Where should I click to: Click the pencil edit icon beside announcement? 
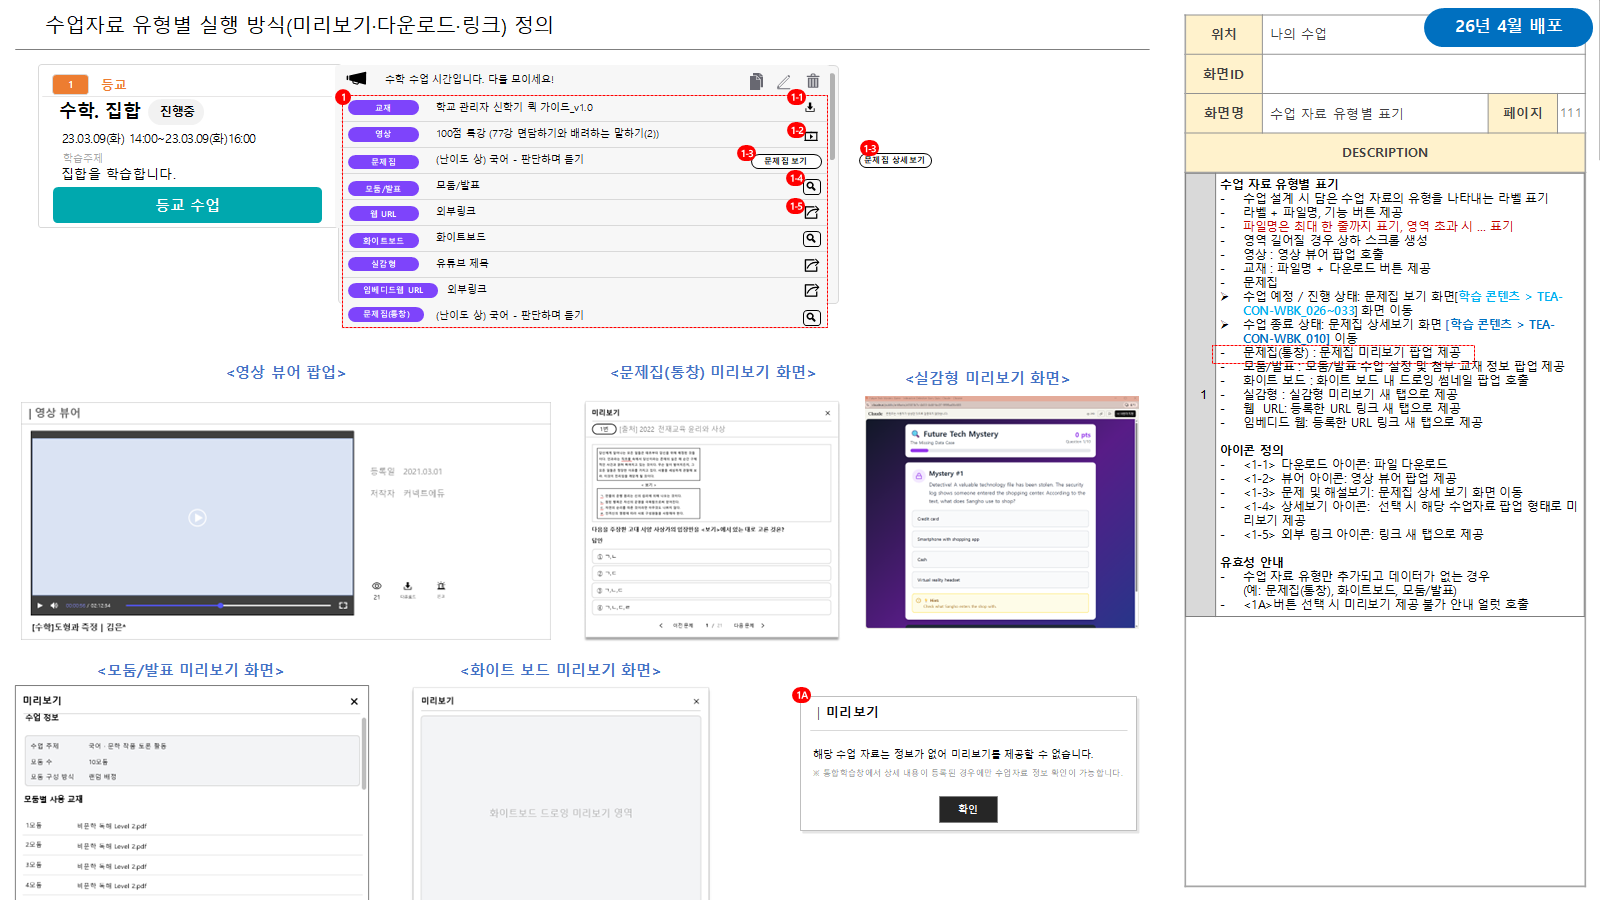tap(784, 81)
